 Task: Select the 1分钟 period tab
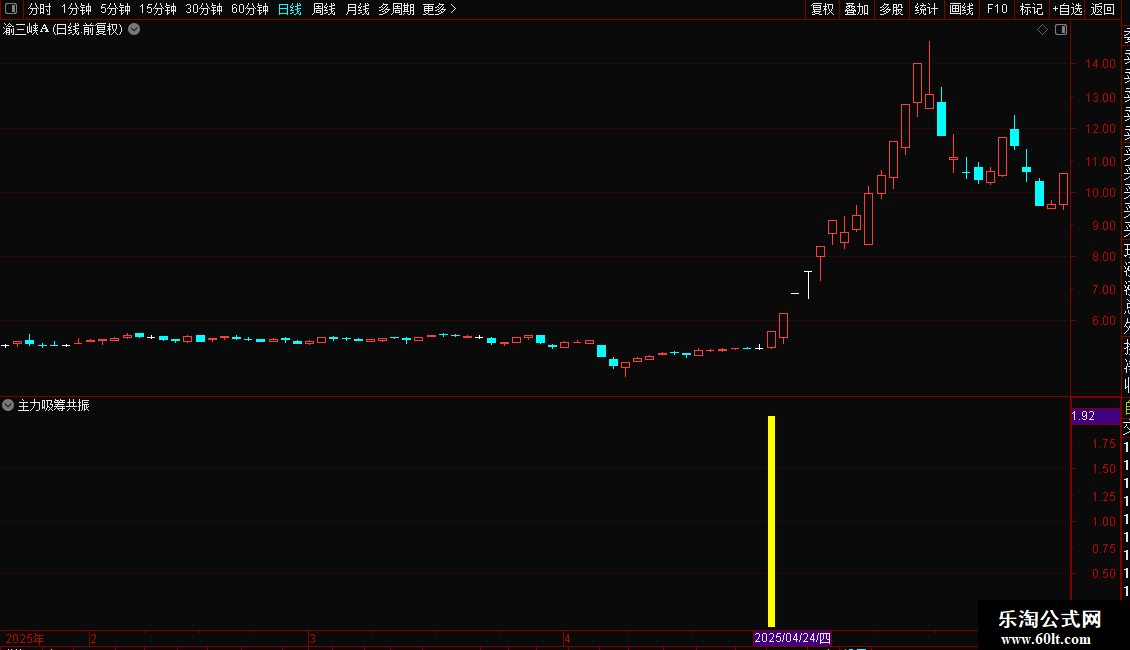(x=76, y=9)
